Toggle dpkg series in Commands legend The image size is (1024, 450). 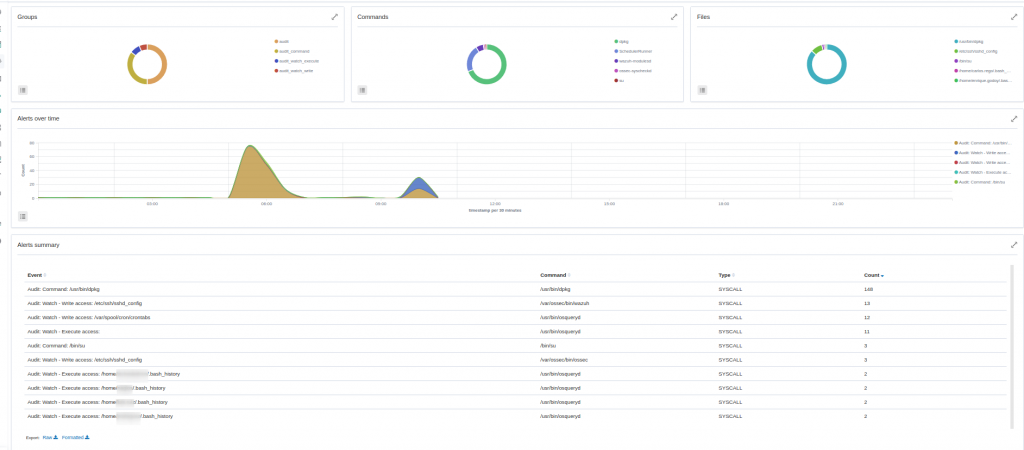[623, 41]
